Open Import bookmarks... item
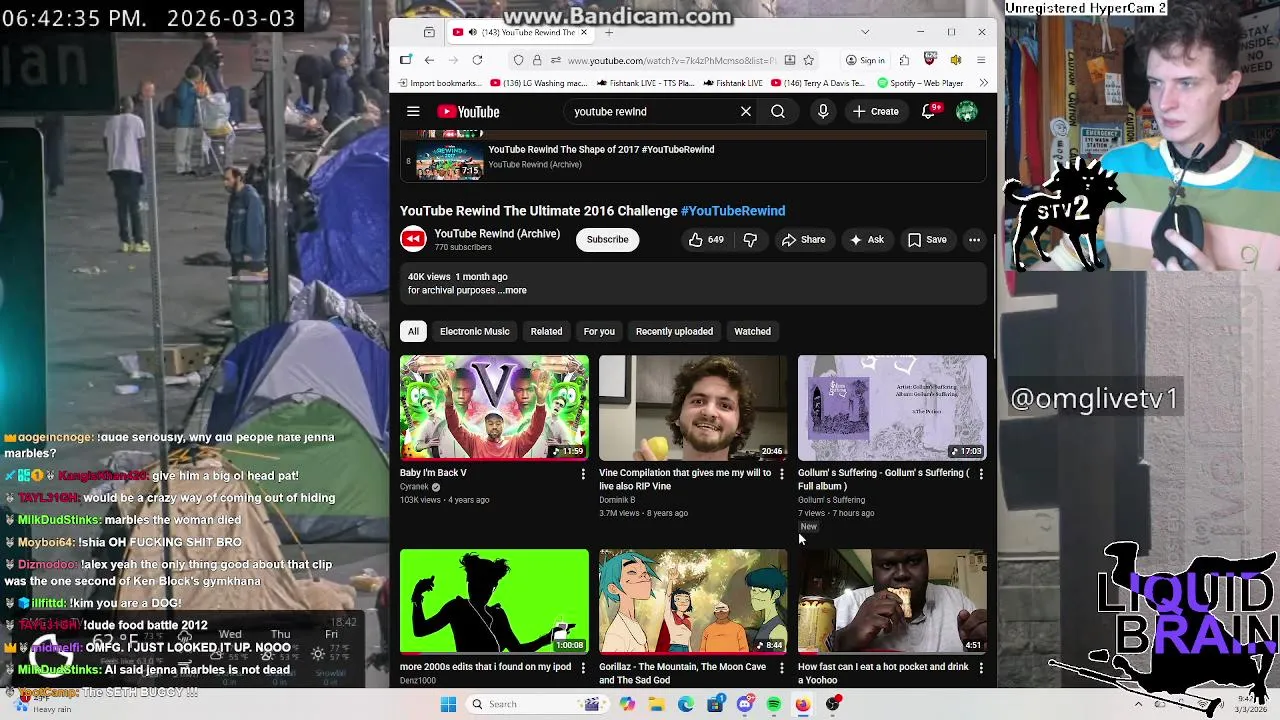Viewport: 1280px width, 720px height. click(439, 83)
